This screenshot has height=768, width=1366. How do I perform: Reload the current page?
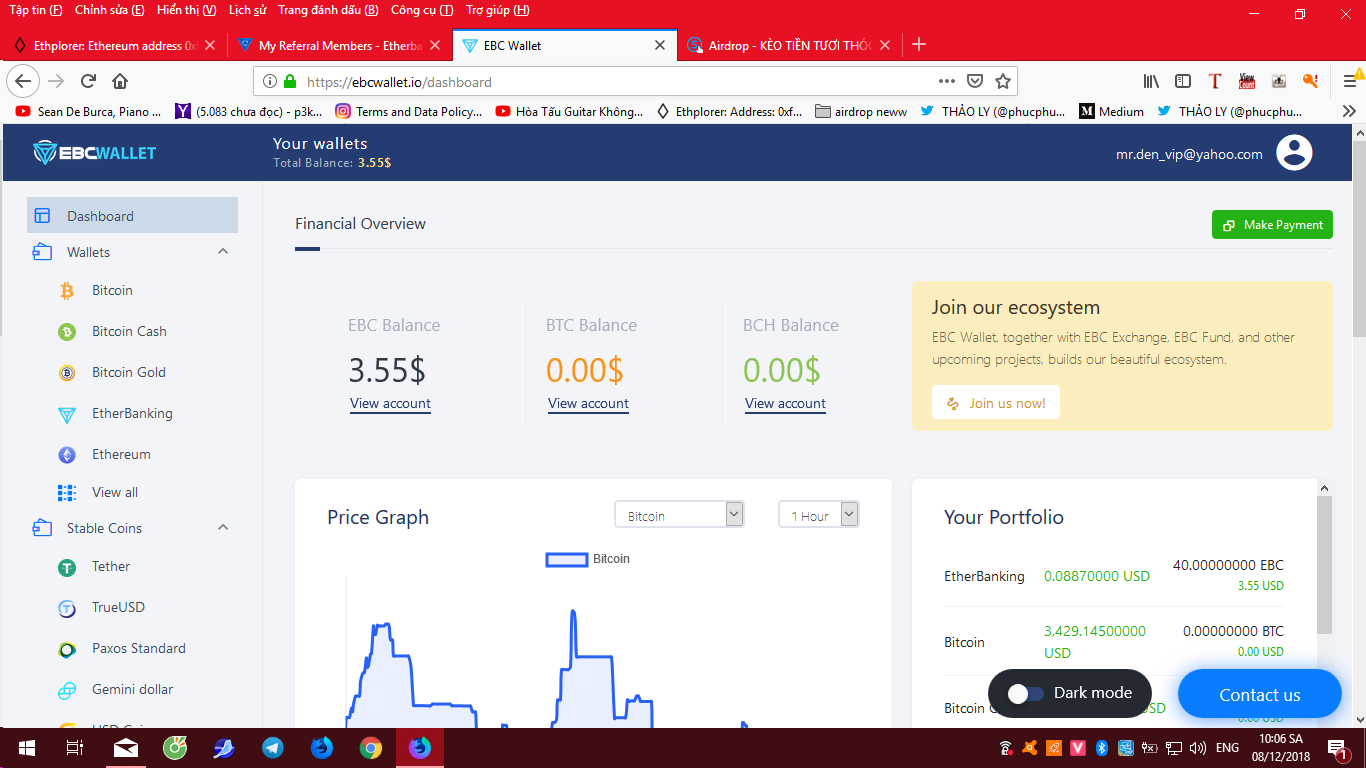88,81
